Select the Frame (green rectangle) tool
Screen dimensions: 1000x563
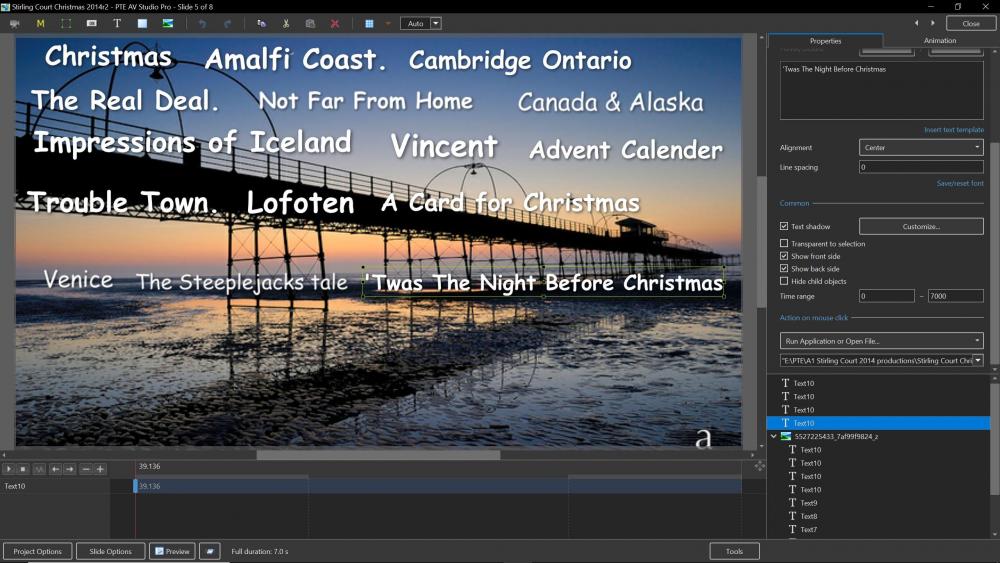[x=66, y=23]
